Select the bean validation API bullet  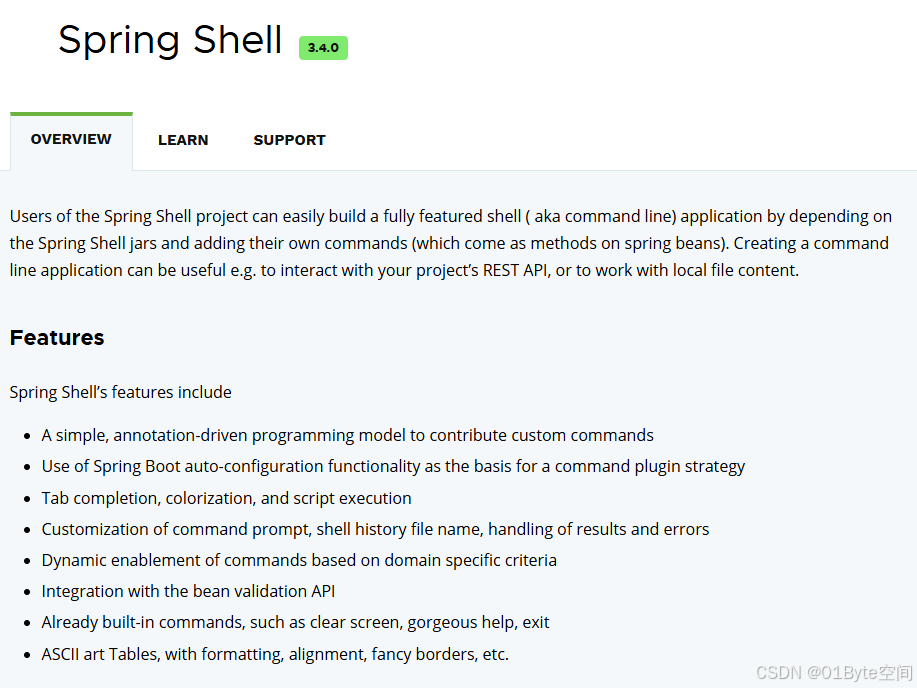[x=188, y=591]
